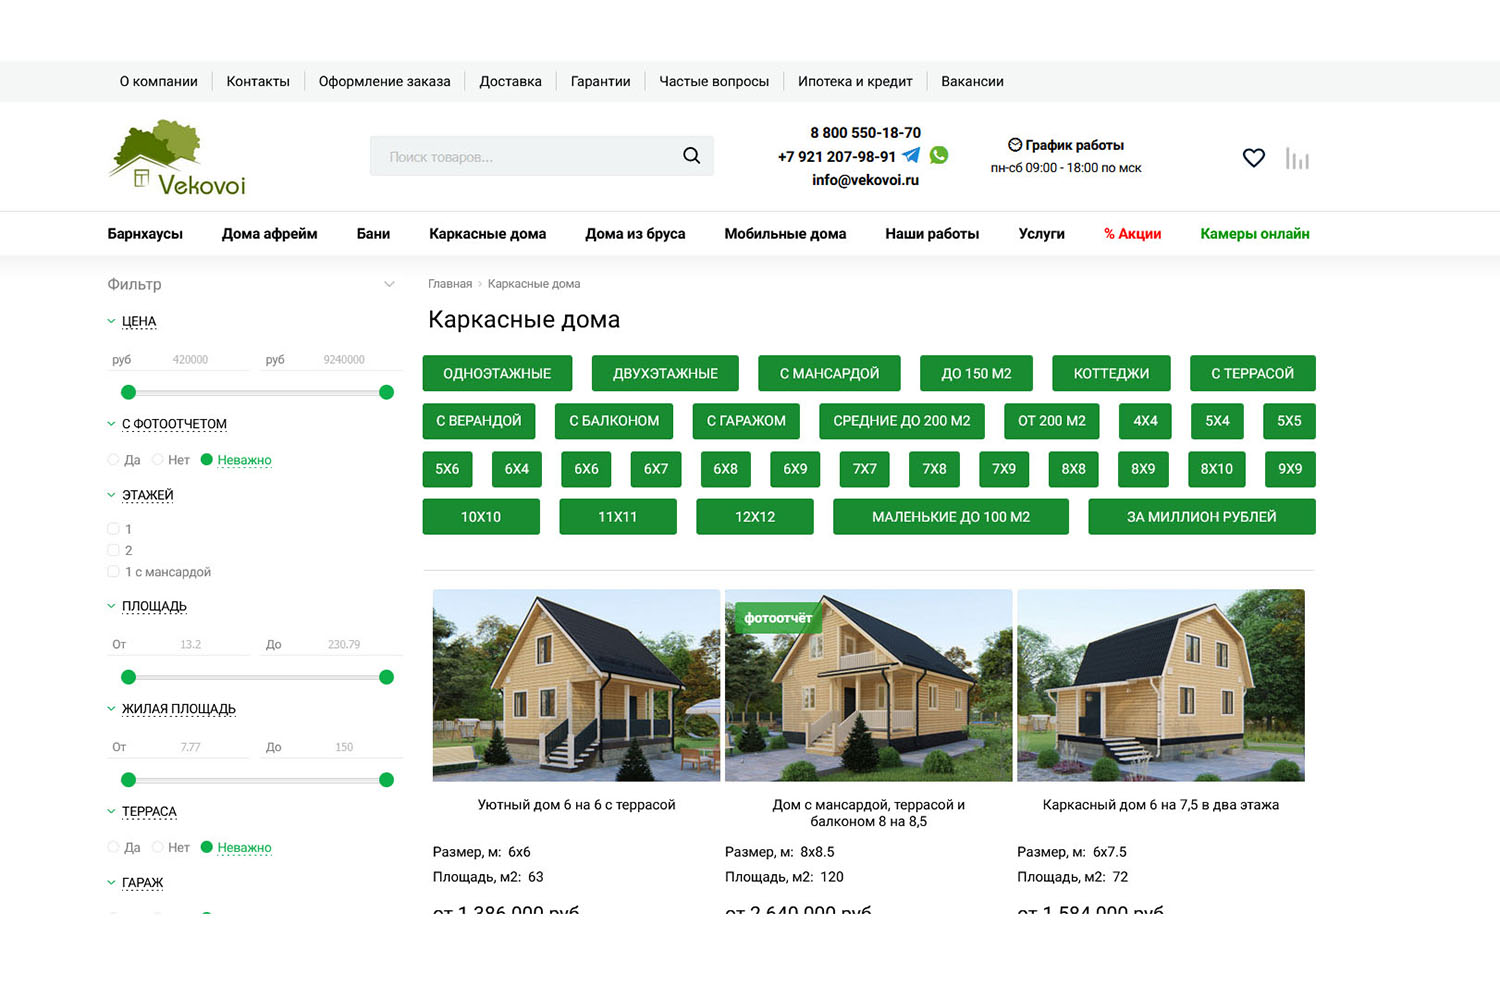Click the price slider's right handle

[386, 392]
